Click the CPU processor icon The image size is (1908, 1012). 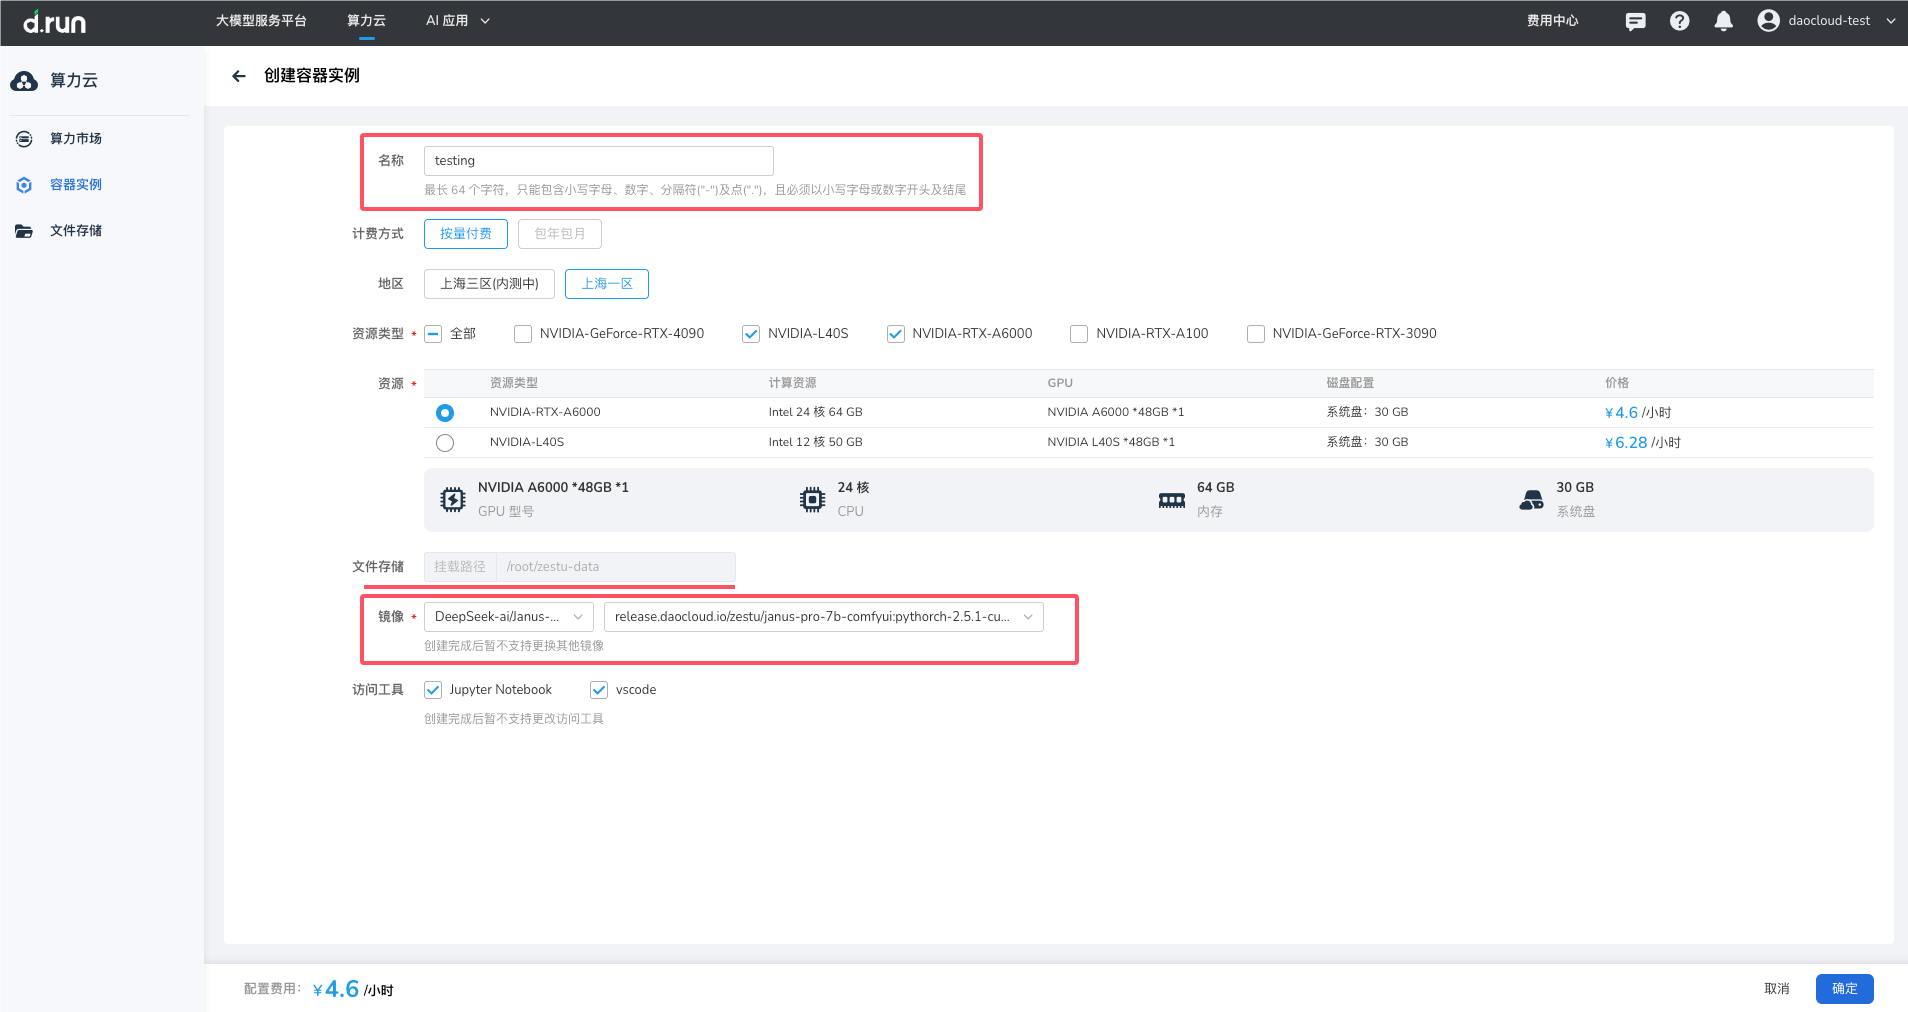click(813, 500)
